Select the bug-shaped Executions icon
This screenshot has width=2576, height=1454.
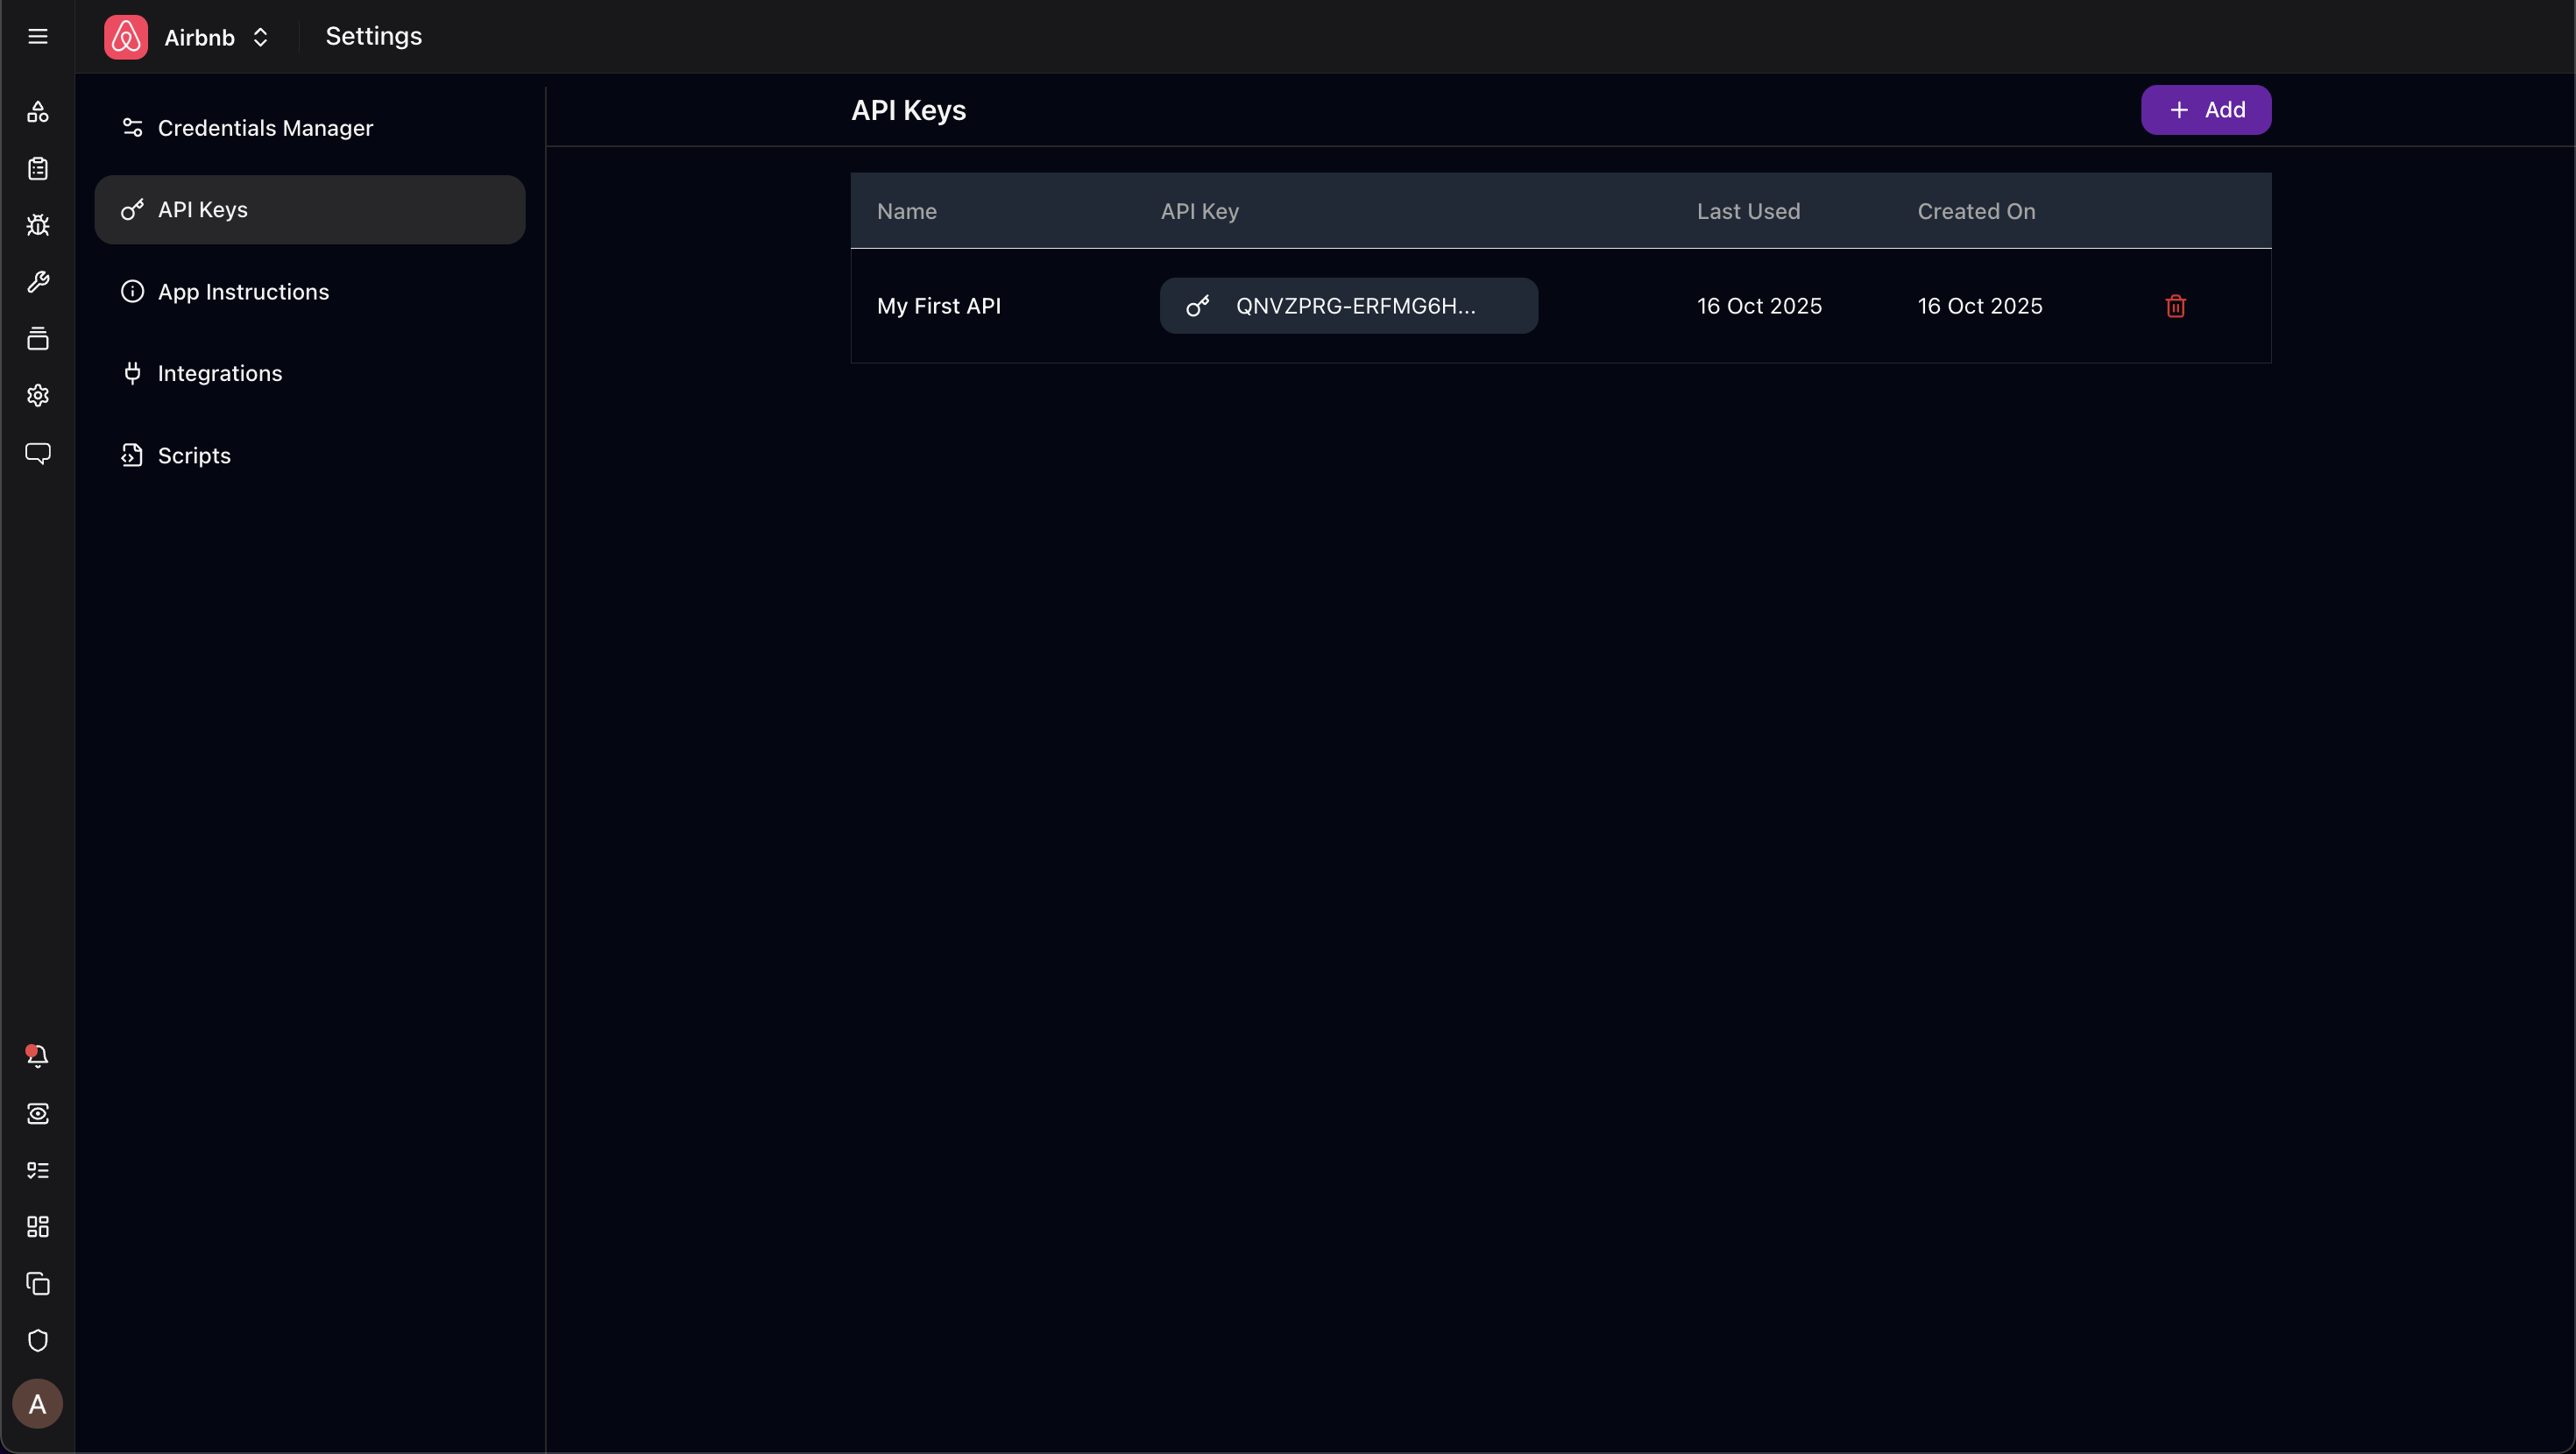(x=38, y=224)
